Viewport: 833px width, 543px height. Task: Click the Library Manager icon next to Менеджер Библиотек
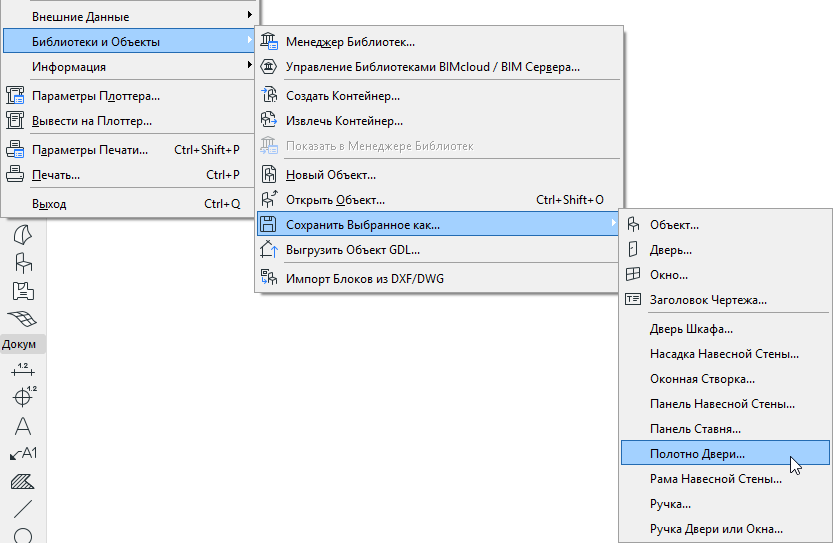[269, 41]
